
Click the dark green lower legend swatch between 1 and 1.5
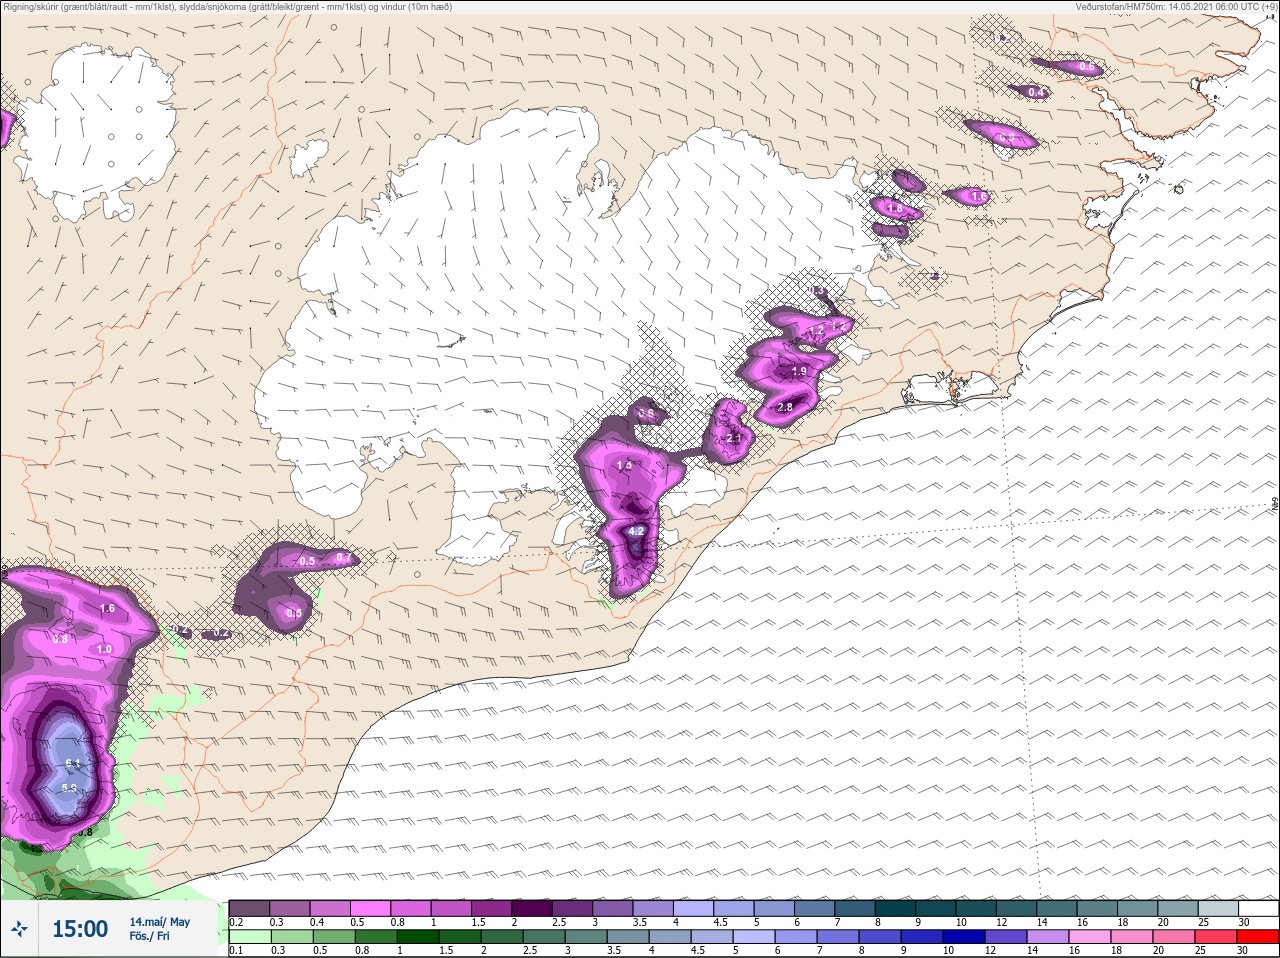[416, 937]
